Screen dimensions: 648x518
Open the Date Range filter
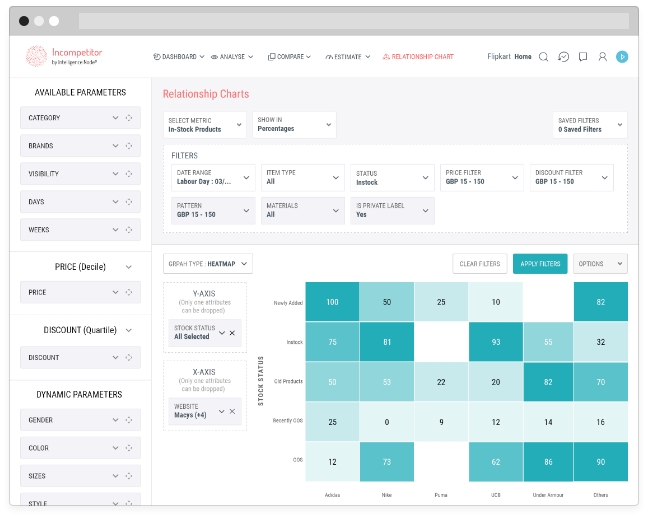213,178
